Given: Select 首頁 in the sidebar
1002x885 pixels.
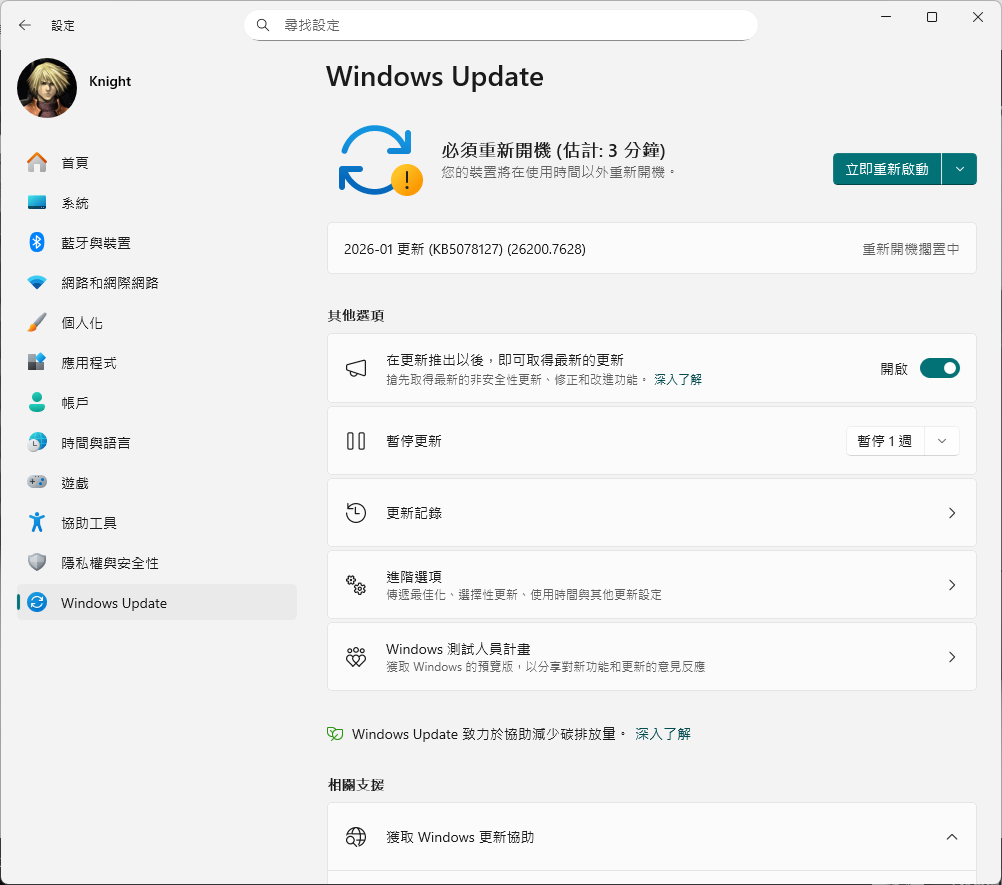Looking at the screenshot, I should point(157,162).
